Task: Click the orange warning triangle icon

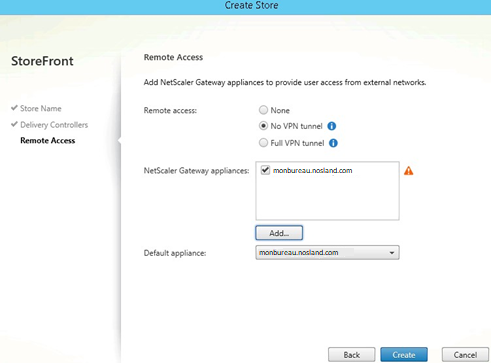Action: pos(409,171)
